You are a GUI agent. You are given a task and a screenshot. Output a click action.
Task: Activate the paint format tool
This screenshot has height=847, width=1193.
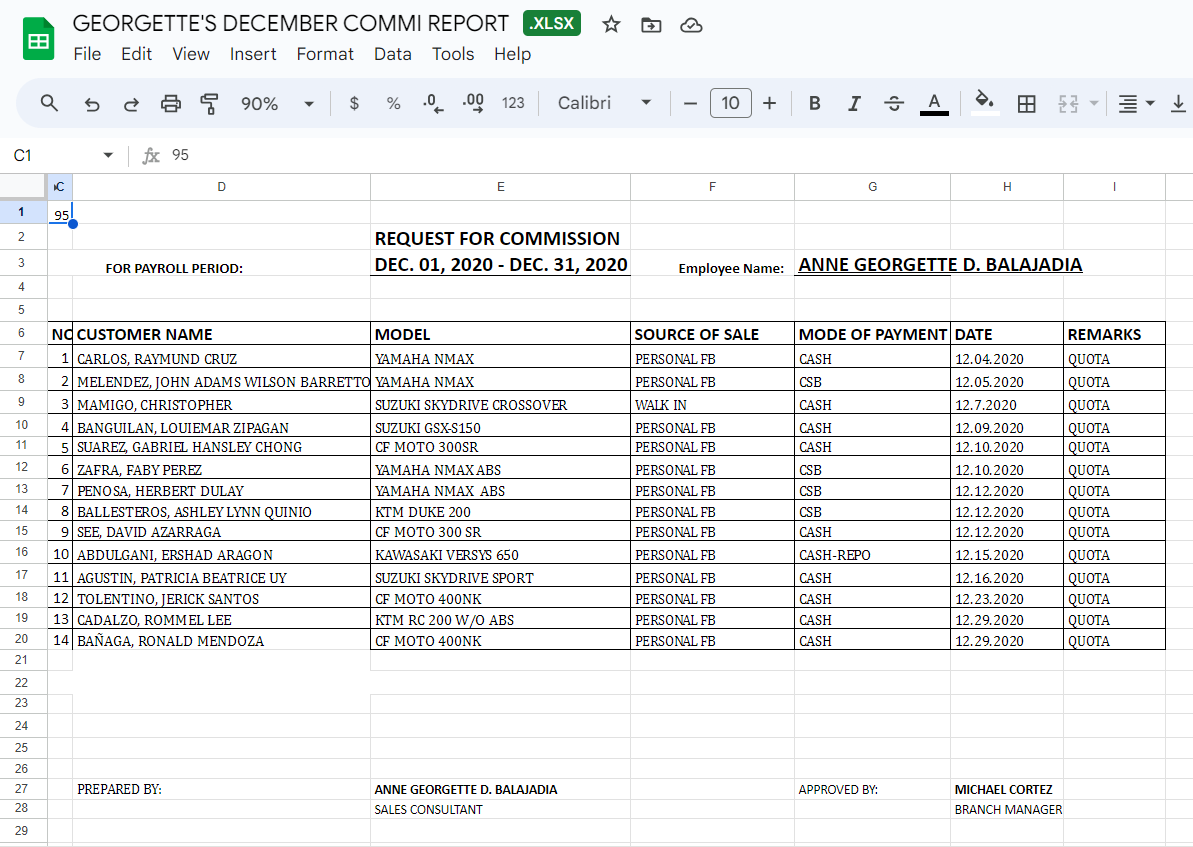(209, 103)
